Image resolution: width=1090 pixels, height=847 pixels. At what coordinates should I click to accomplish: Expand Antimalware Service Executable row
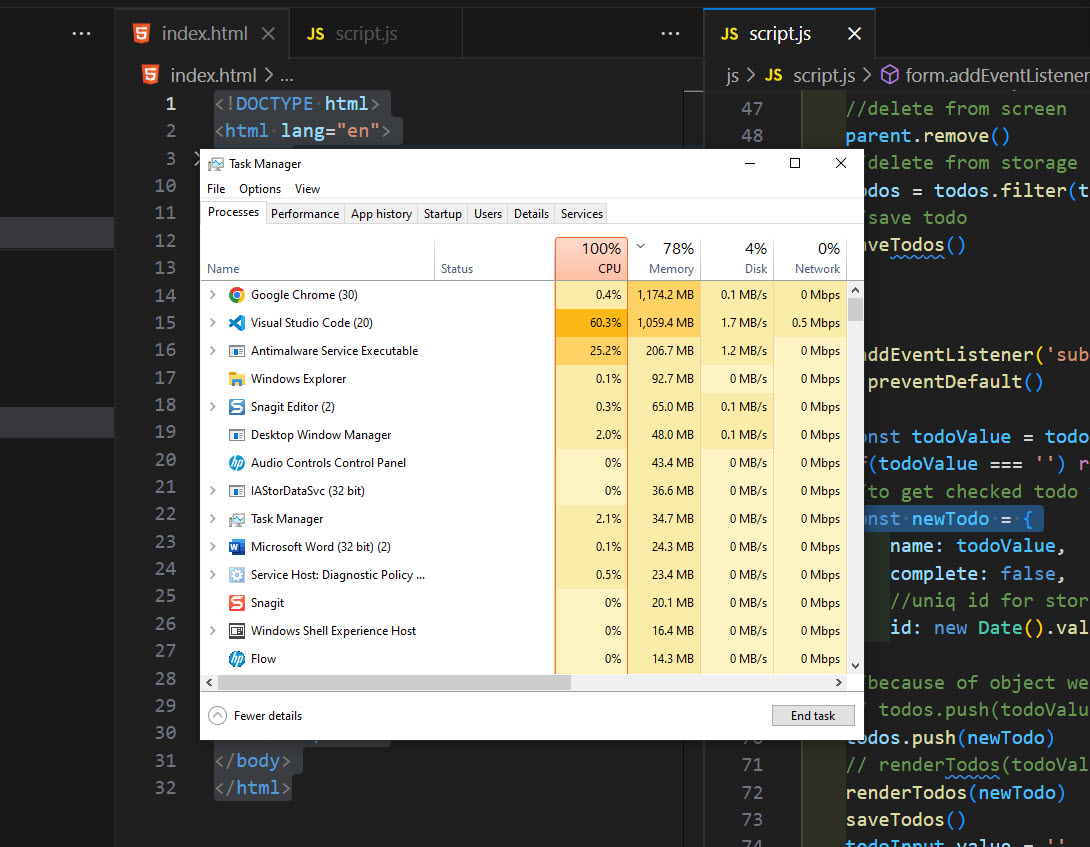(213, 351)
